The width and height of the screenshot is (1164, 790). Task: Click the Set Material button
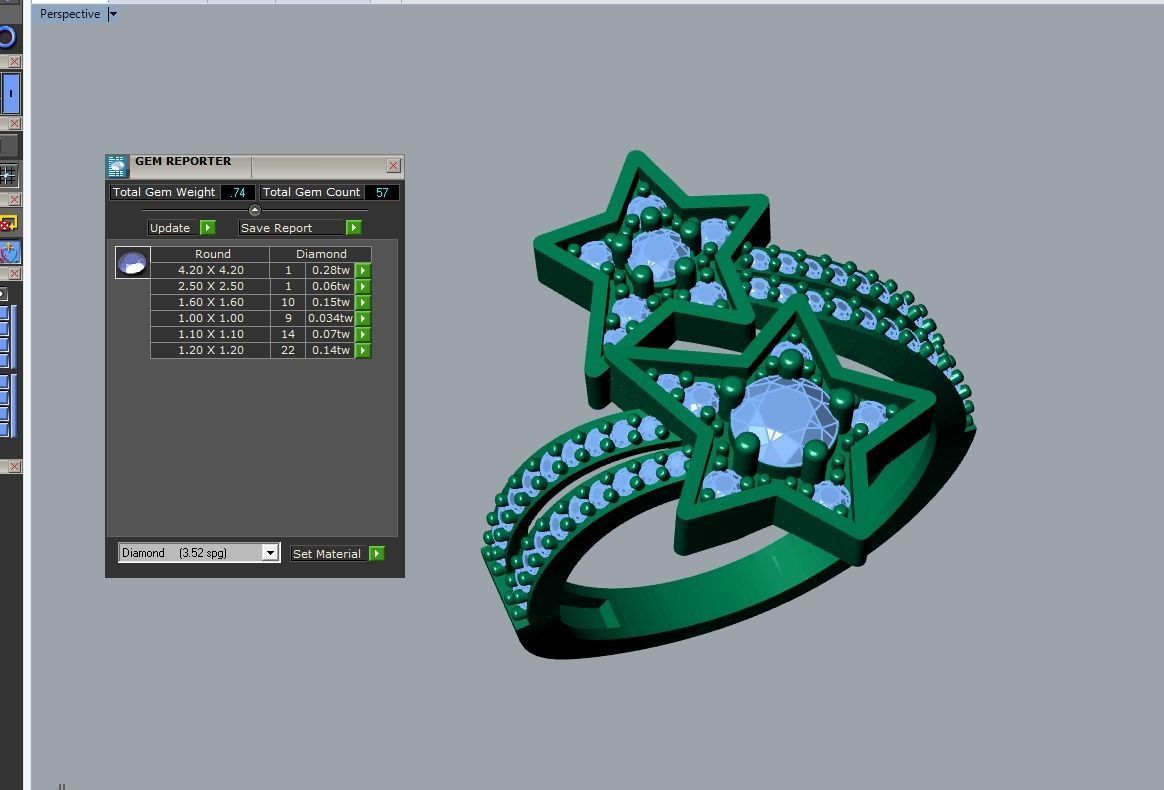[338, 554]
